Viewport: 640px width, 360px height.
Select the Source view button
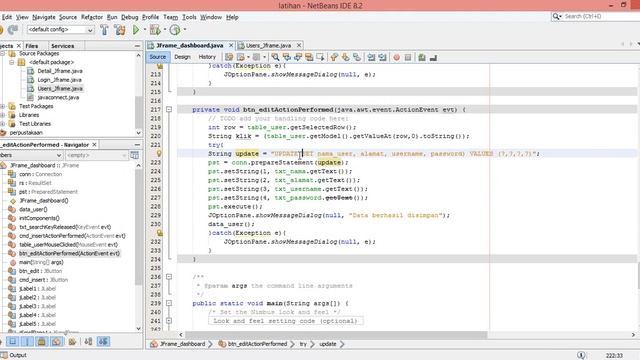158,57
